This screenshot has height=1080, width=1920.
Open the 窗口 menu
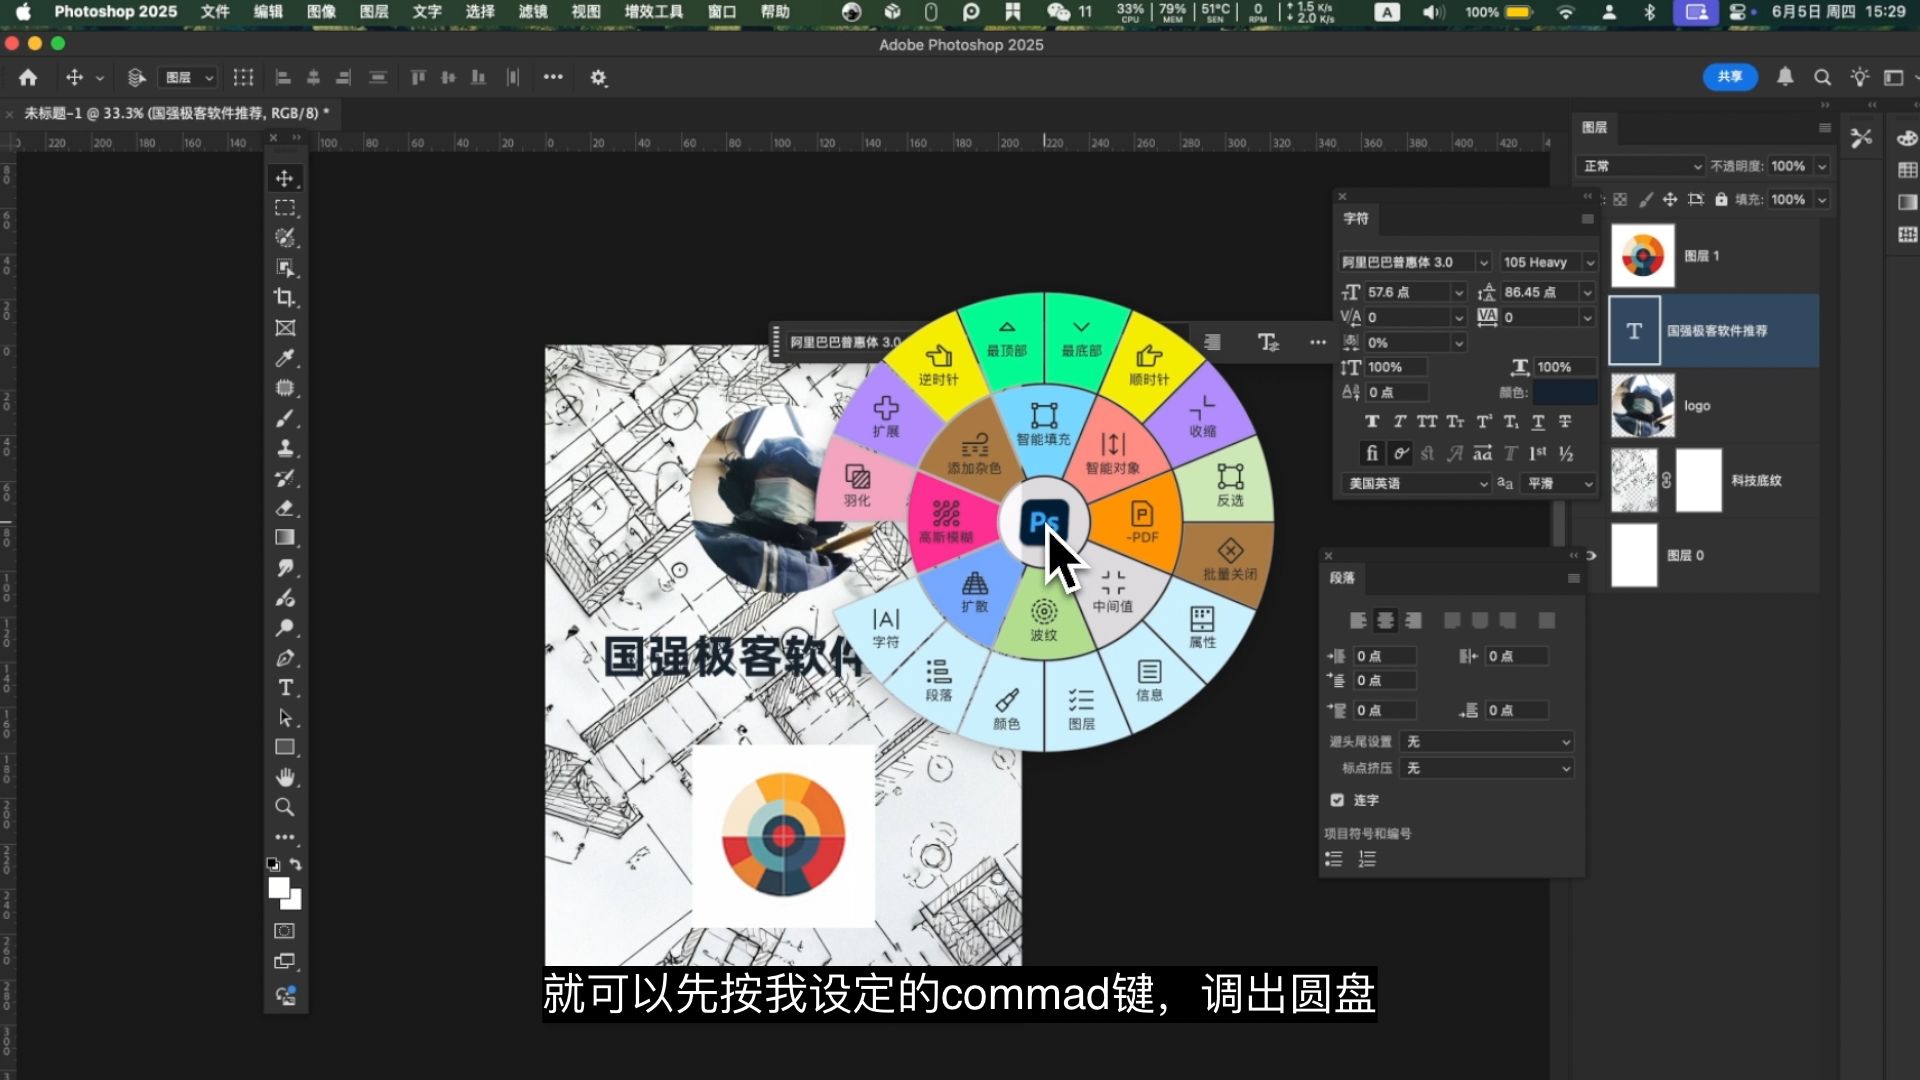pos(722,12)
